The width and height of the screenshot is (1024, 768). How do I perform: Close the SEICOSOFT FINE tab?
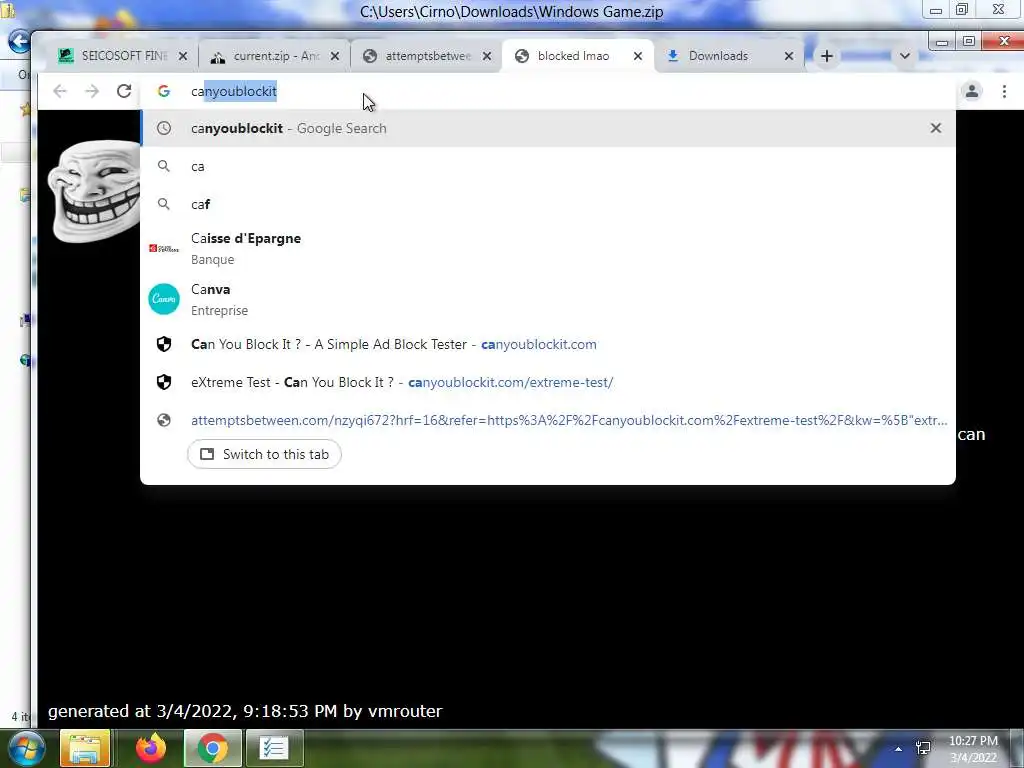[x=183, y=56]
